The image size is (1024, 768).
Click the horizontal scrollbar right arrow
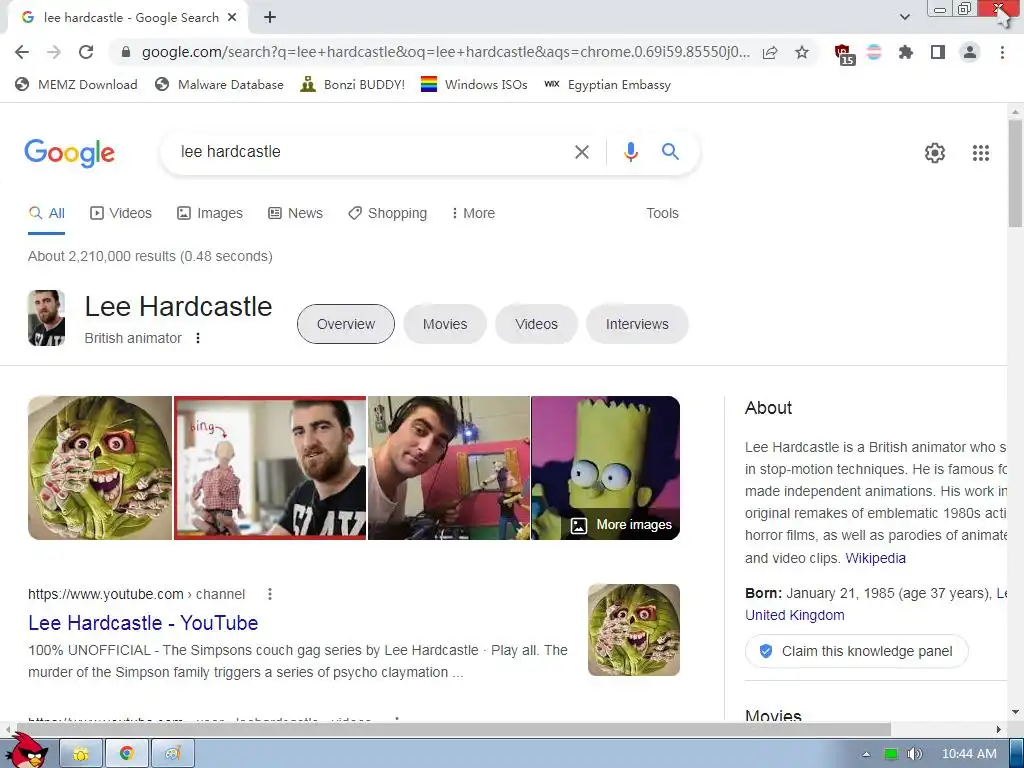999,729
